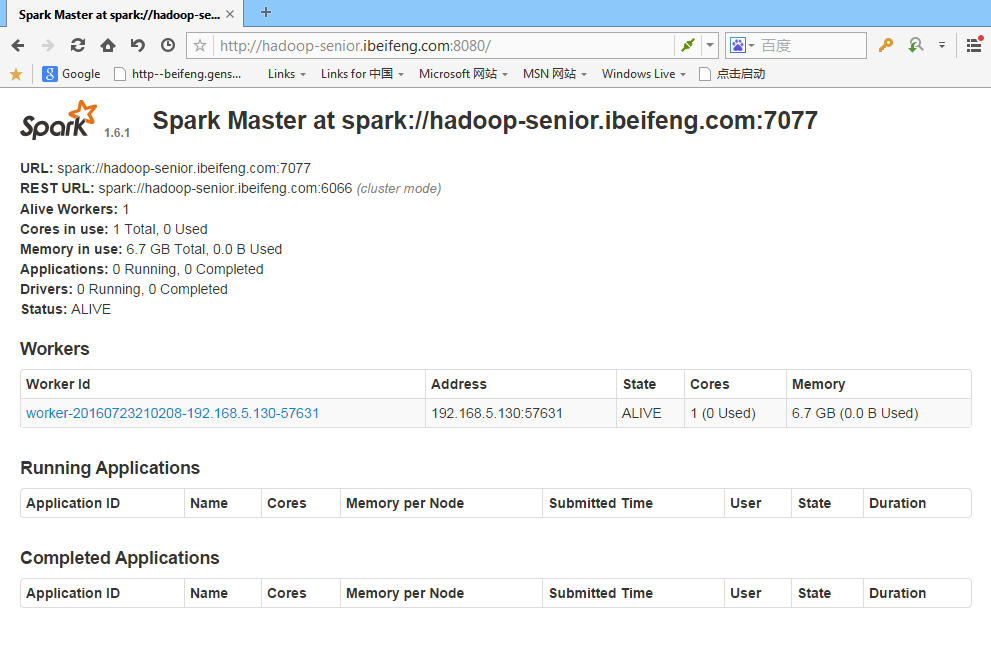Bookmark this page with the address bar star
991x647 pixels.
pyautogui.click(x=200, y=45)
